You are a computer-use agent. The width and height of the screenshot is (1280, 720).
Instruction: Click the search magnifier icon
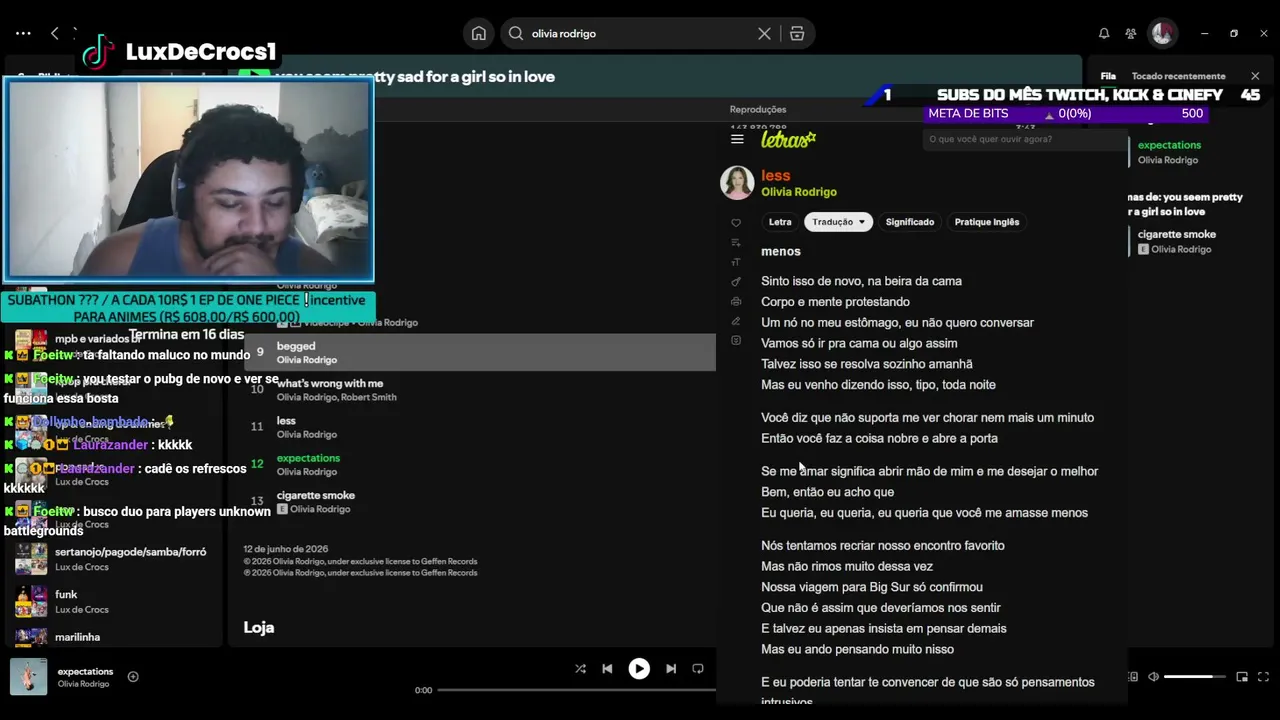click(x=516, y=33)
